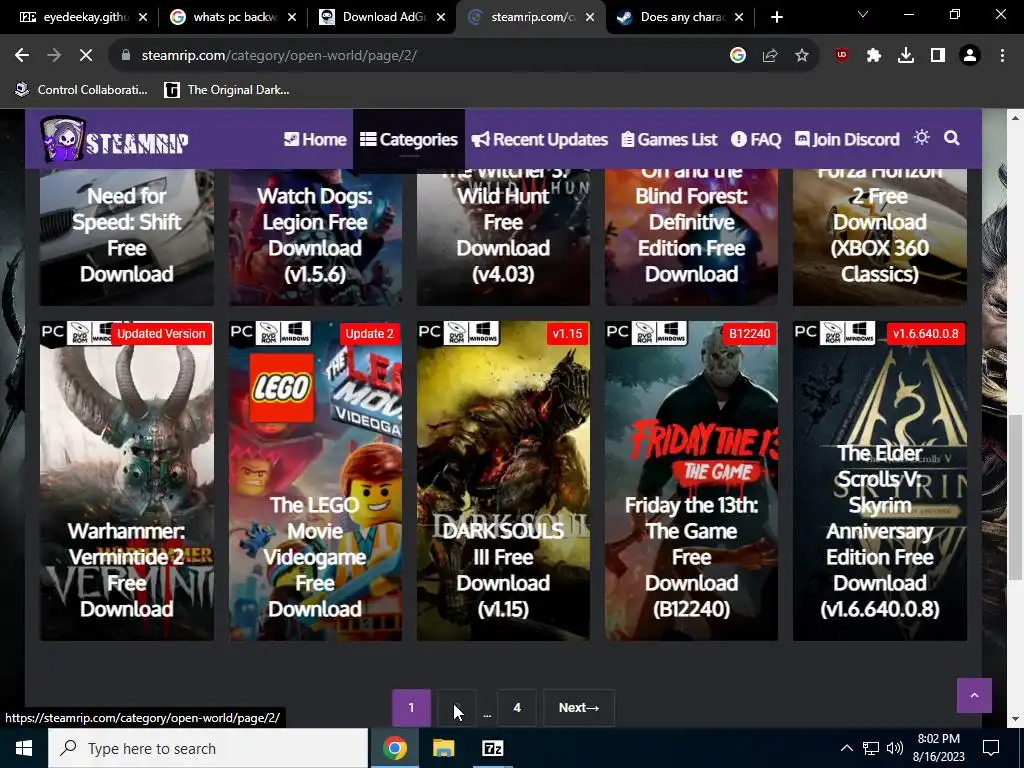Image resolution: width=1024 pixels, height=768 pixels.
Task: Click the taskbar search box
Action: [208, 748]
